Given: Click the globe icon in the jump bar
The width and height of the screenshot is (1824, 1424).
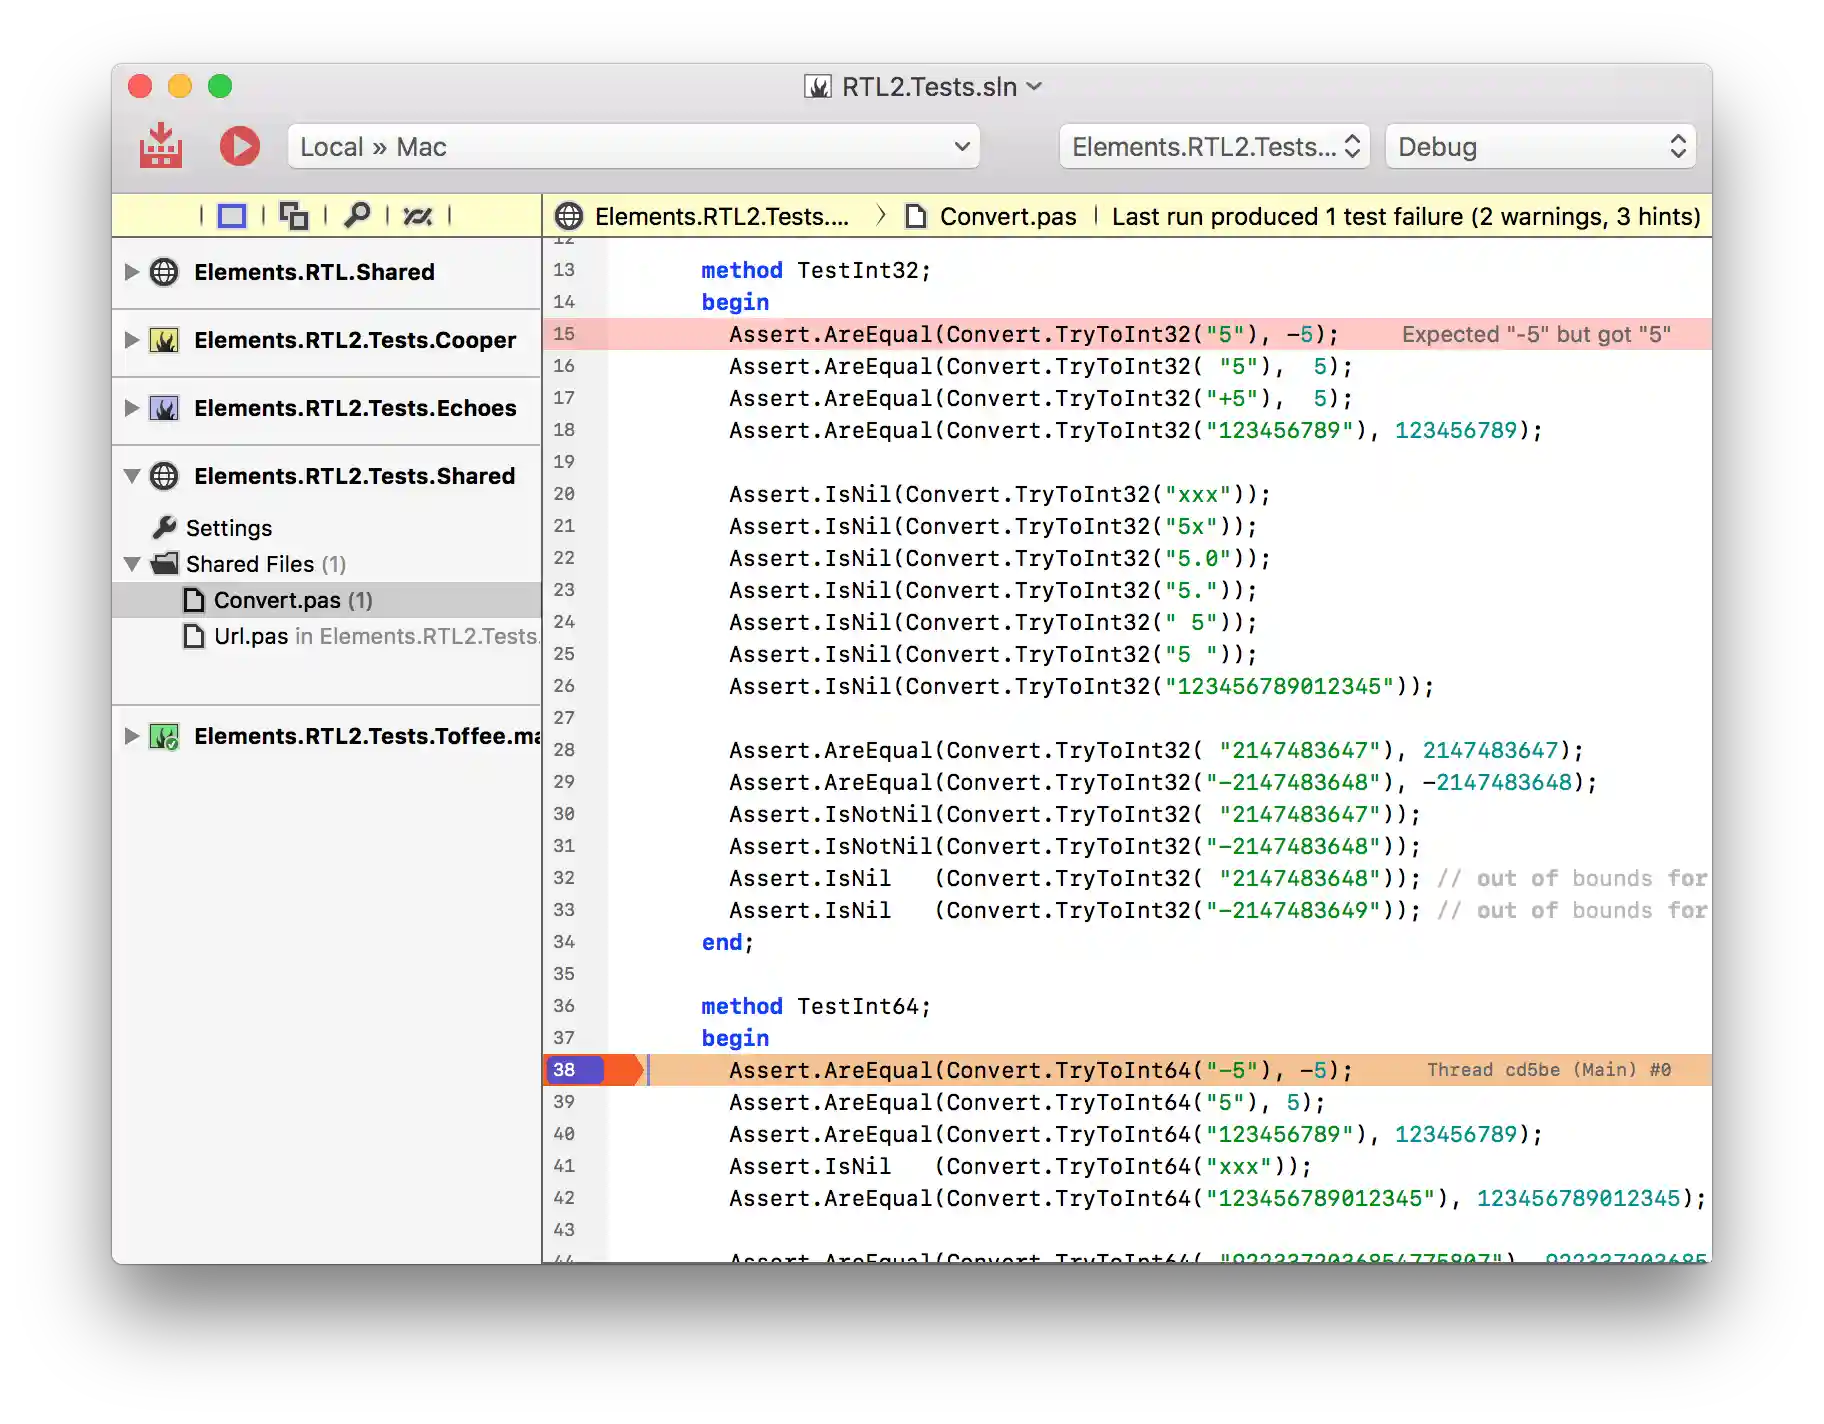Looking at the screenshot, I should click(569, 217).
